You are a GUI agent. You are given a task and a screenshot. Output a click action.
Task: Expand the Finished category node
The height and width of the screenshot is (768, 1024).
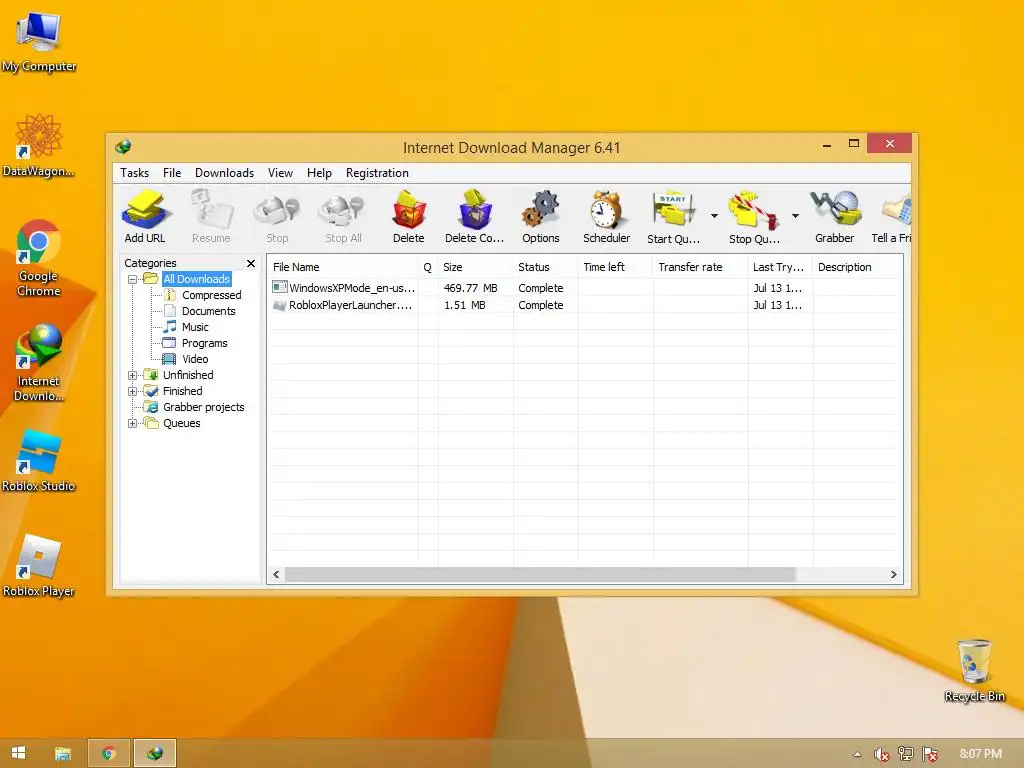pyautogui.click(x=133, y=391)
